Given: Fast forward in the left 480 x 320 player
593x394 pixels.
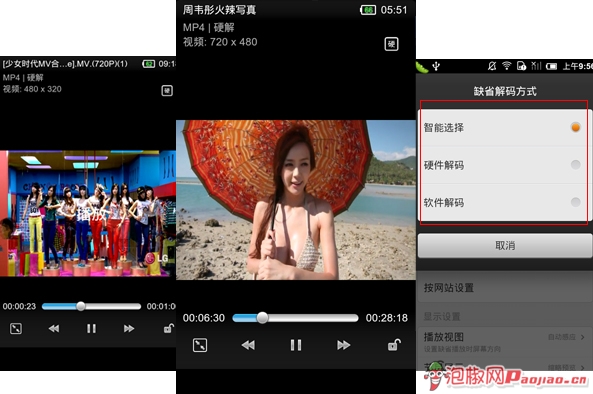Looking at the screenshot, I should pos(129,328).
